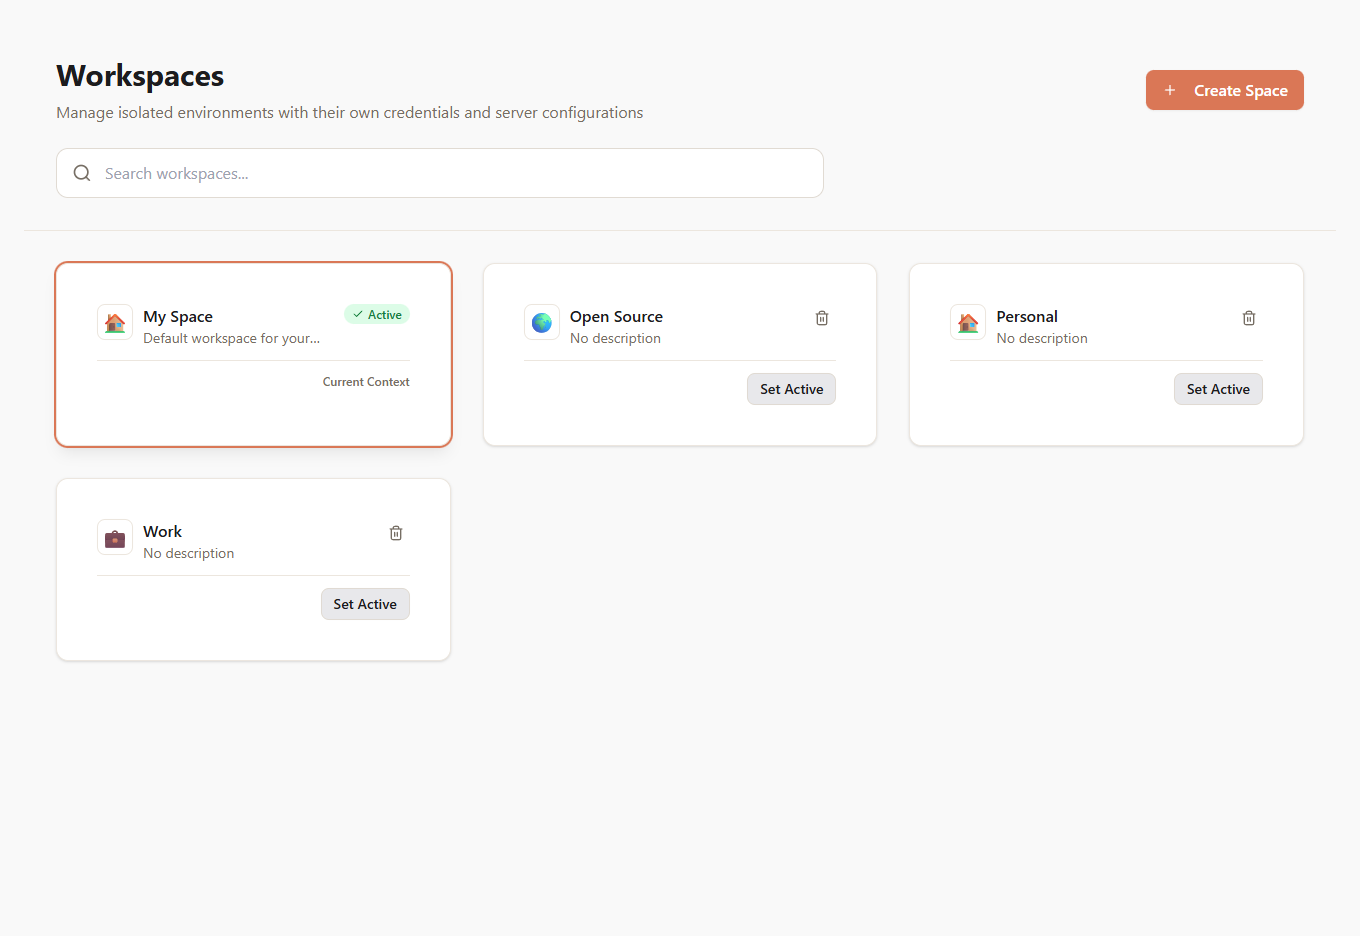Click the Current Context label
The image size is (1360, 936).
pos(365,381)
